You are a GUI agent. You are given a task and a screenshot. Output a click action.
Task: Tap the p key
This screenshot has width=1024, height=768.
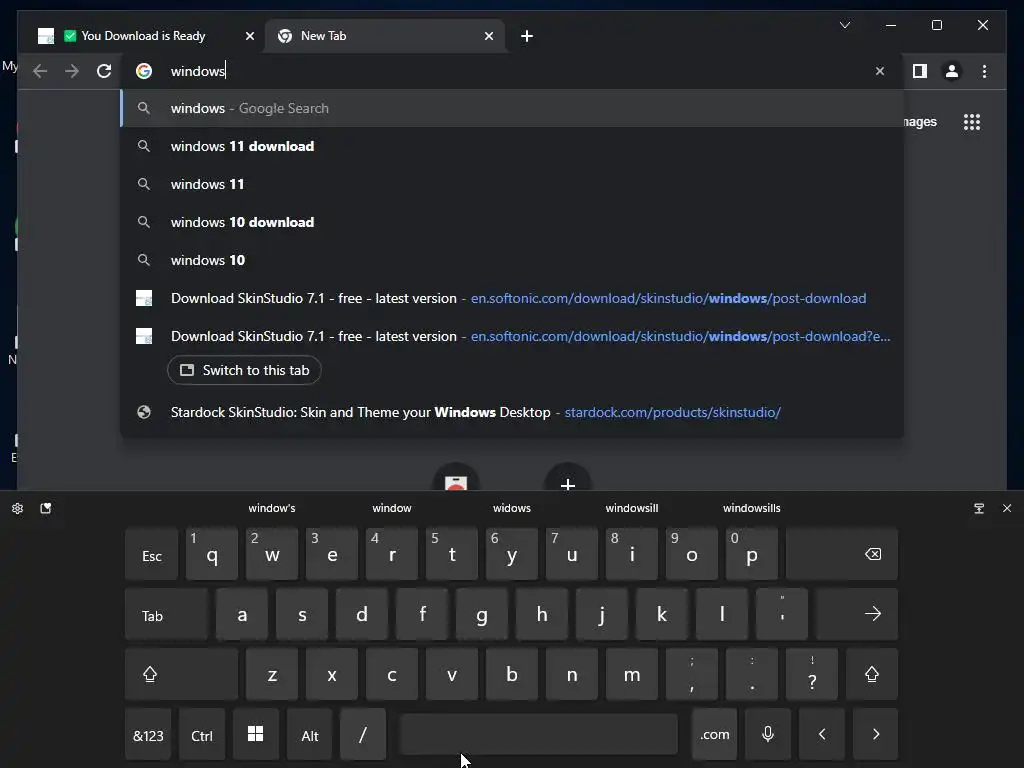[x=752, y=555]
